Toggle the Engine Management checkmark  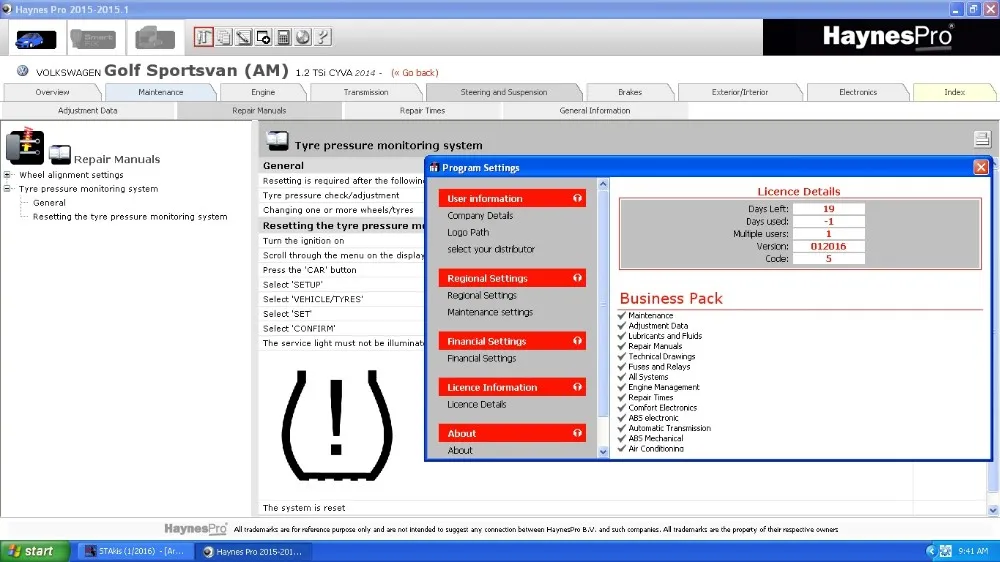[622, 387]
